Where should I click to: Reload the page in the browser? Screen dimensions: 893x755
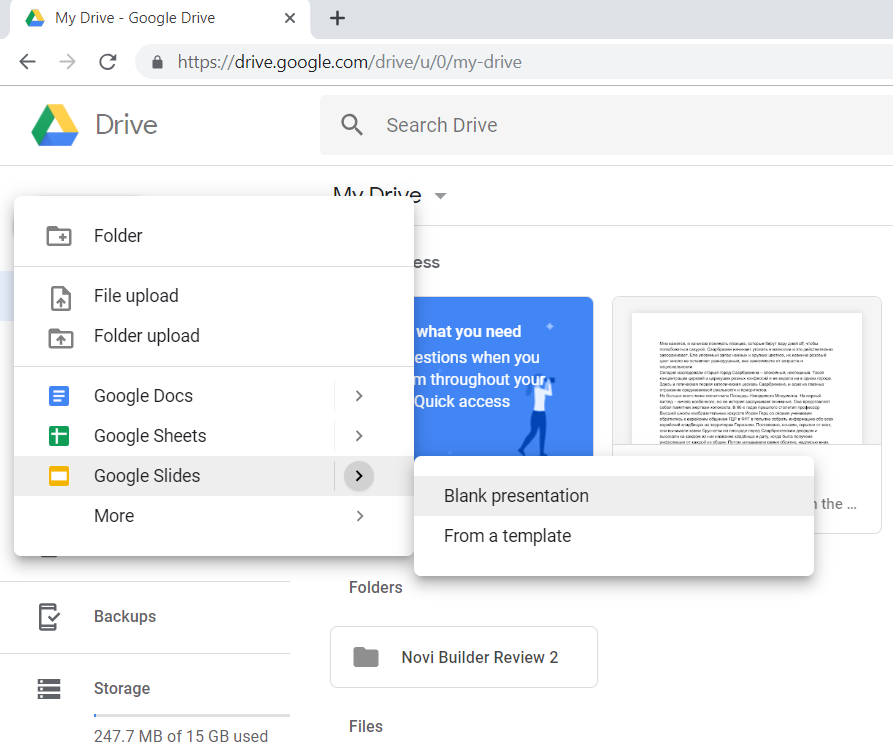(108, 62)
